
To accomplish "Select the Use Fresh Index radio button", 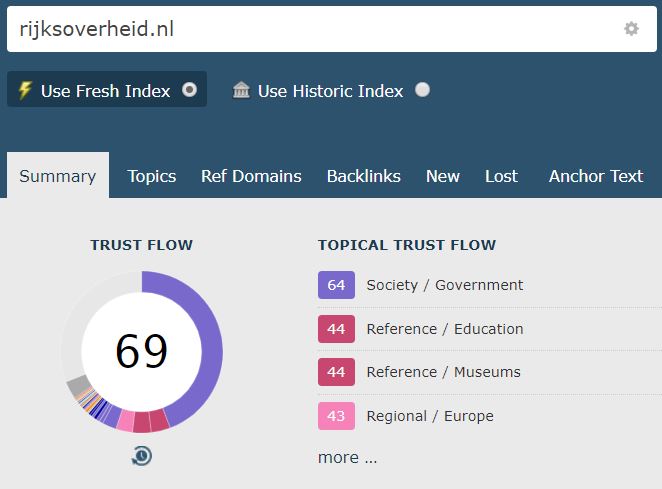I will click(x=190, y=90).
